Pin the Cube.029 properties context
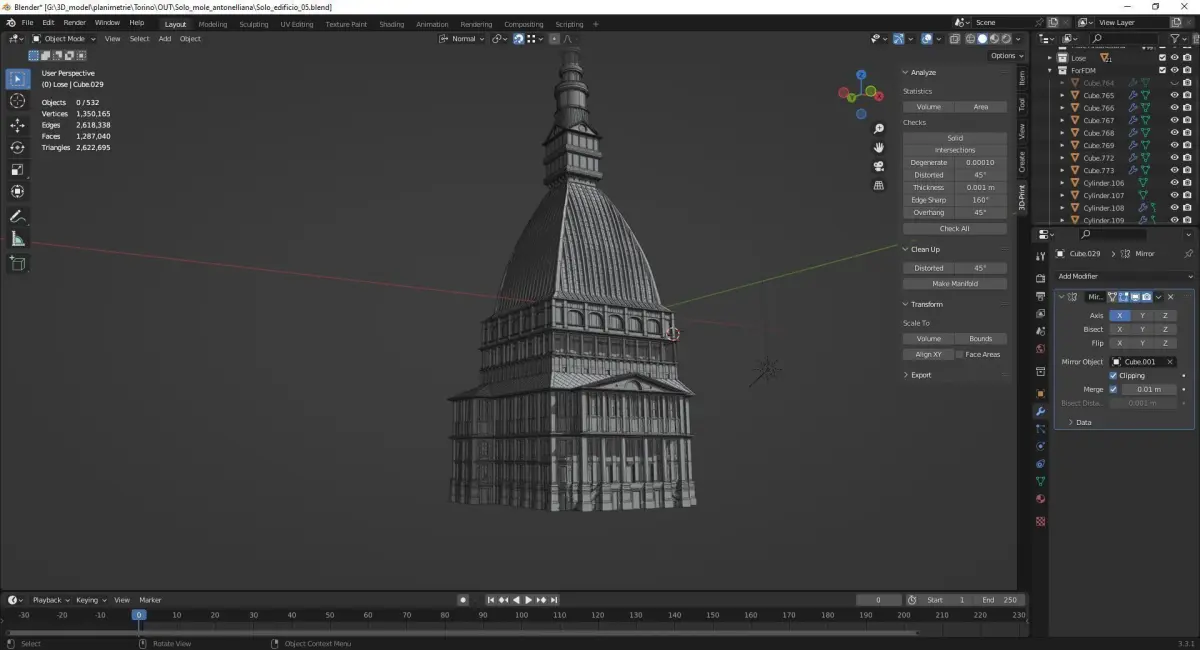This screenshot has width=1200, height=650. [1188, 254]
